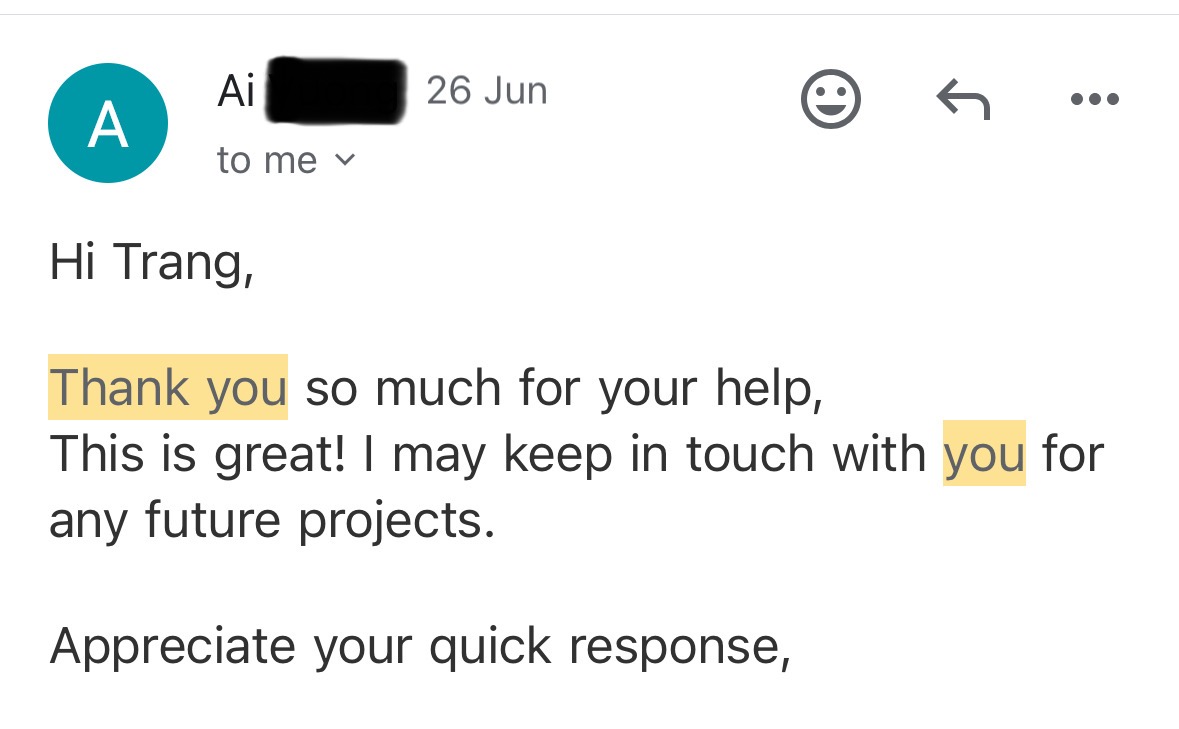Screen dimensions: 1179x729
Task: Expand recipient details with the chevron beside 'to me'
Action: point(344,159)
